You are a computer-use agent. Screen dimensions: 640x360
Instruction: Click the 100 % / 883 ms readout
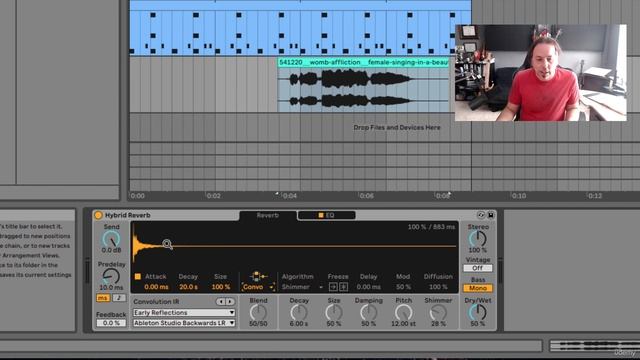(431, 227)
